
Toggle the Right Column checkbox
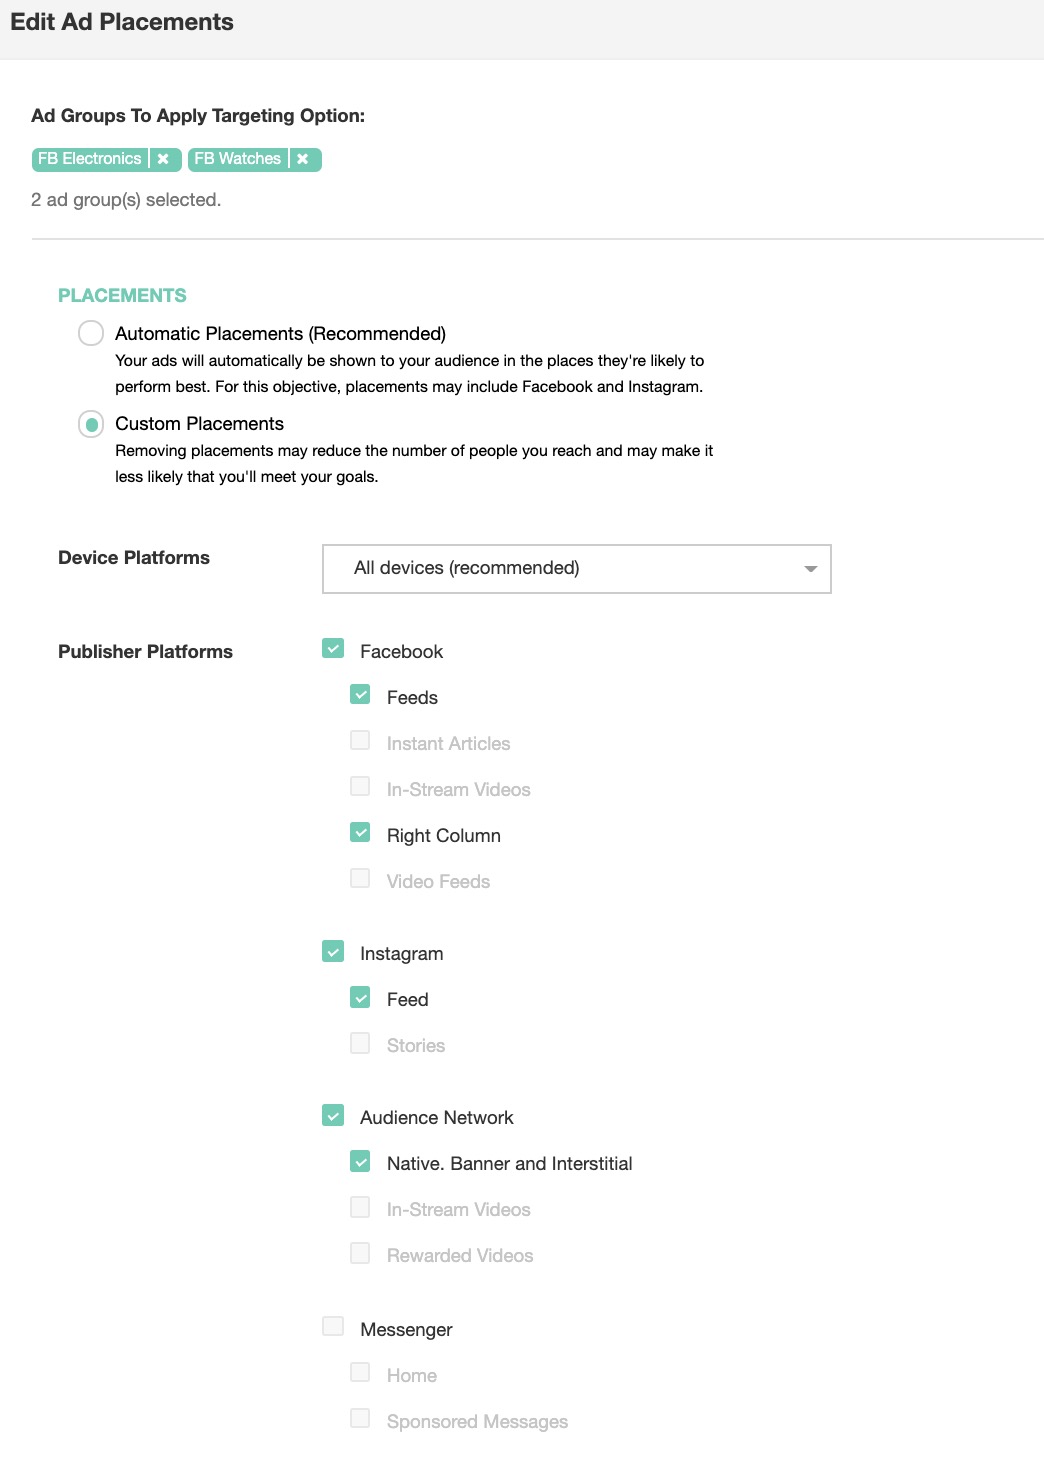360,833
